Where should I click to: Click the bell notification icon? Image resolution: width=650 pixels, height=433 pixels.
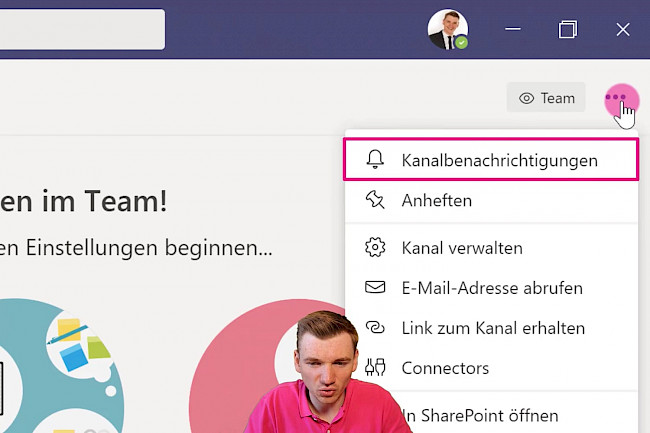coord(375,160)
